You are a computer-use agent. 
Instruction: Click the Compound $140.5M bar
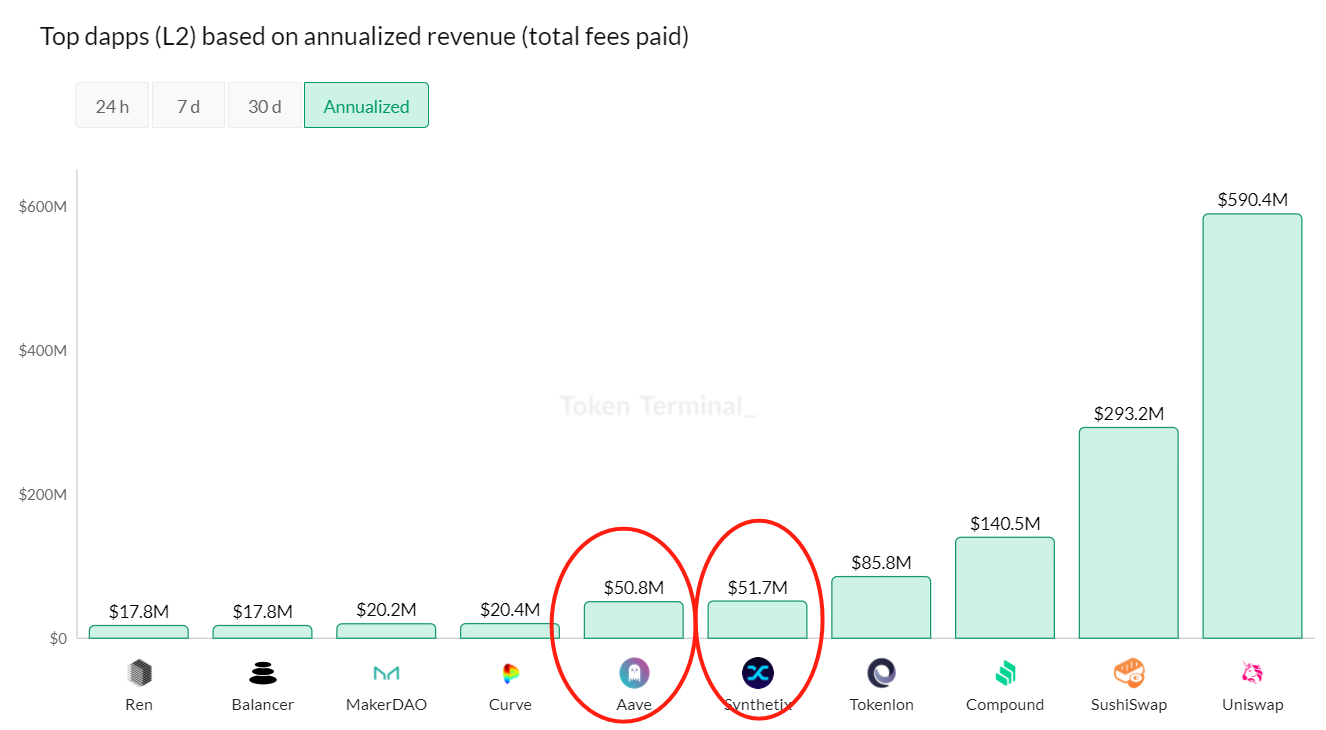[1005, 588]
